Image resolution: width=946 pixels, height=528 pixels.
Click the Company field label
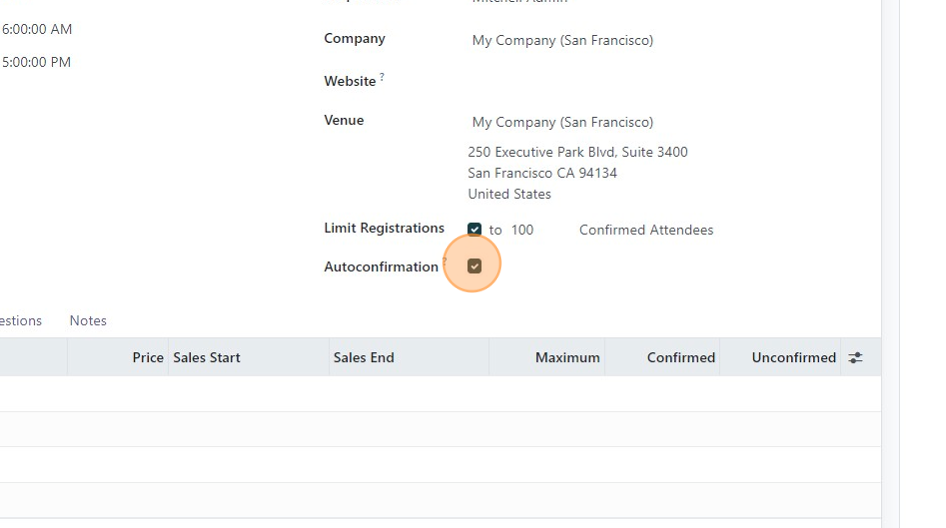pyautogui.click(x=355, y=39)
